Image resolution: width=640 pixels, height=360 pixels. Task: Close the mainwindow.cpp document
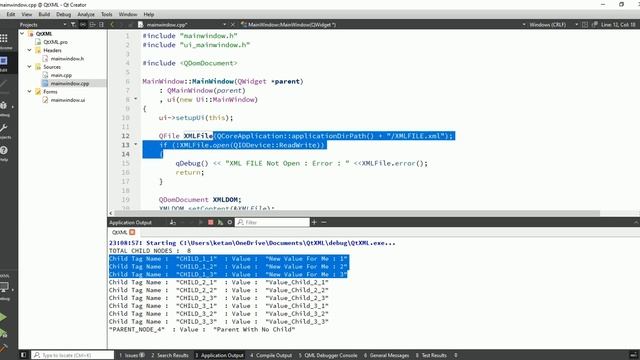tap(233, 24)
